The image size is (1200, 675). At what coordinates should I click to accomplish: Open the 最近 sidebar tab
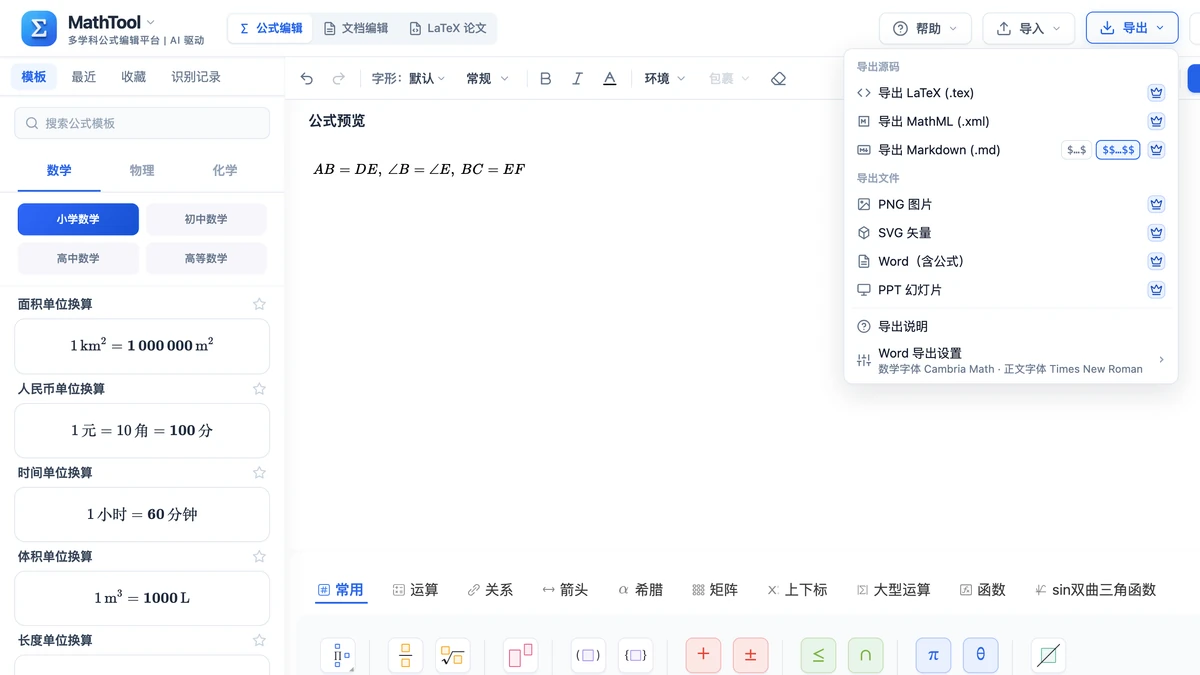click(84, 77)
